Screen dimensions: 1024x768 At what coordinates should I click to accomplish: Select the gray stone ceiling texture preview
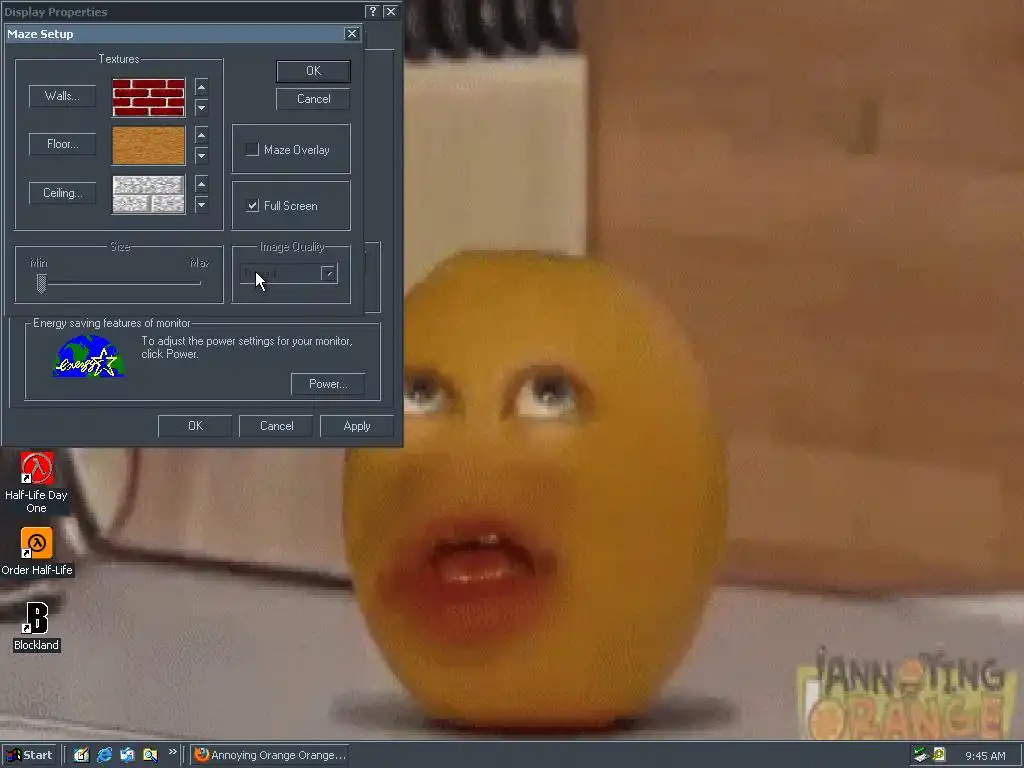click(149, 195)
